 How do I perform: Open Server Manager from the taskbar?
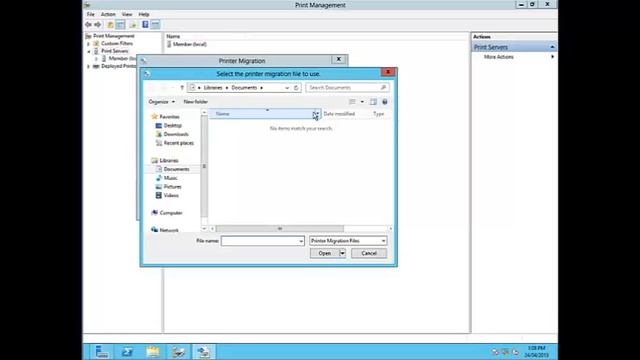[102, 352]
